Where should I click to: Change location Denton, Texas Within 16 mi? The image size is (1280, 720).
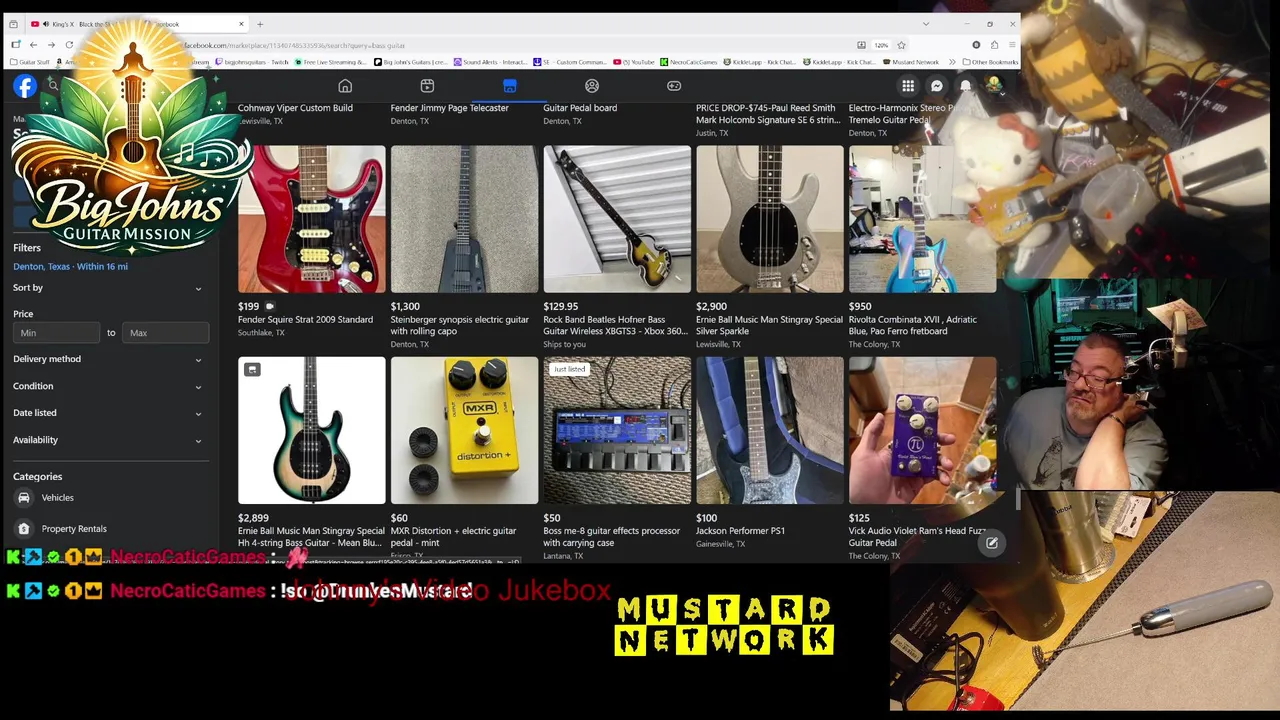point(70,267)
